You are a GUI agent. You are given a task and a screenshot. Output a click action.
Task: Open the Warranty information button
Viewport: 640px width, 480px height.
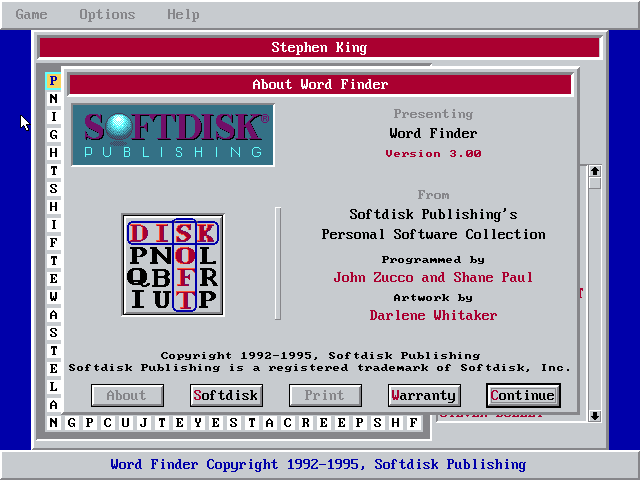tap(424, 395)
